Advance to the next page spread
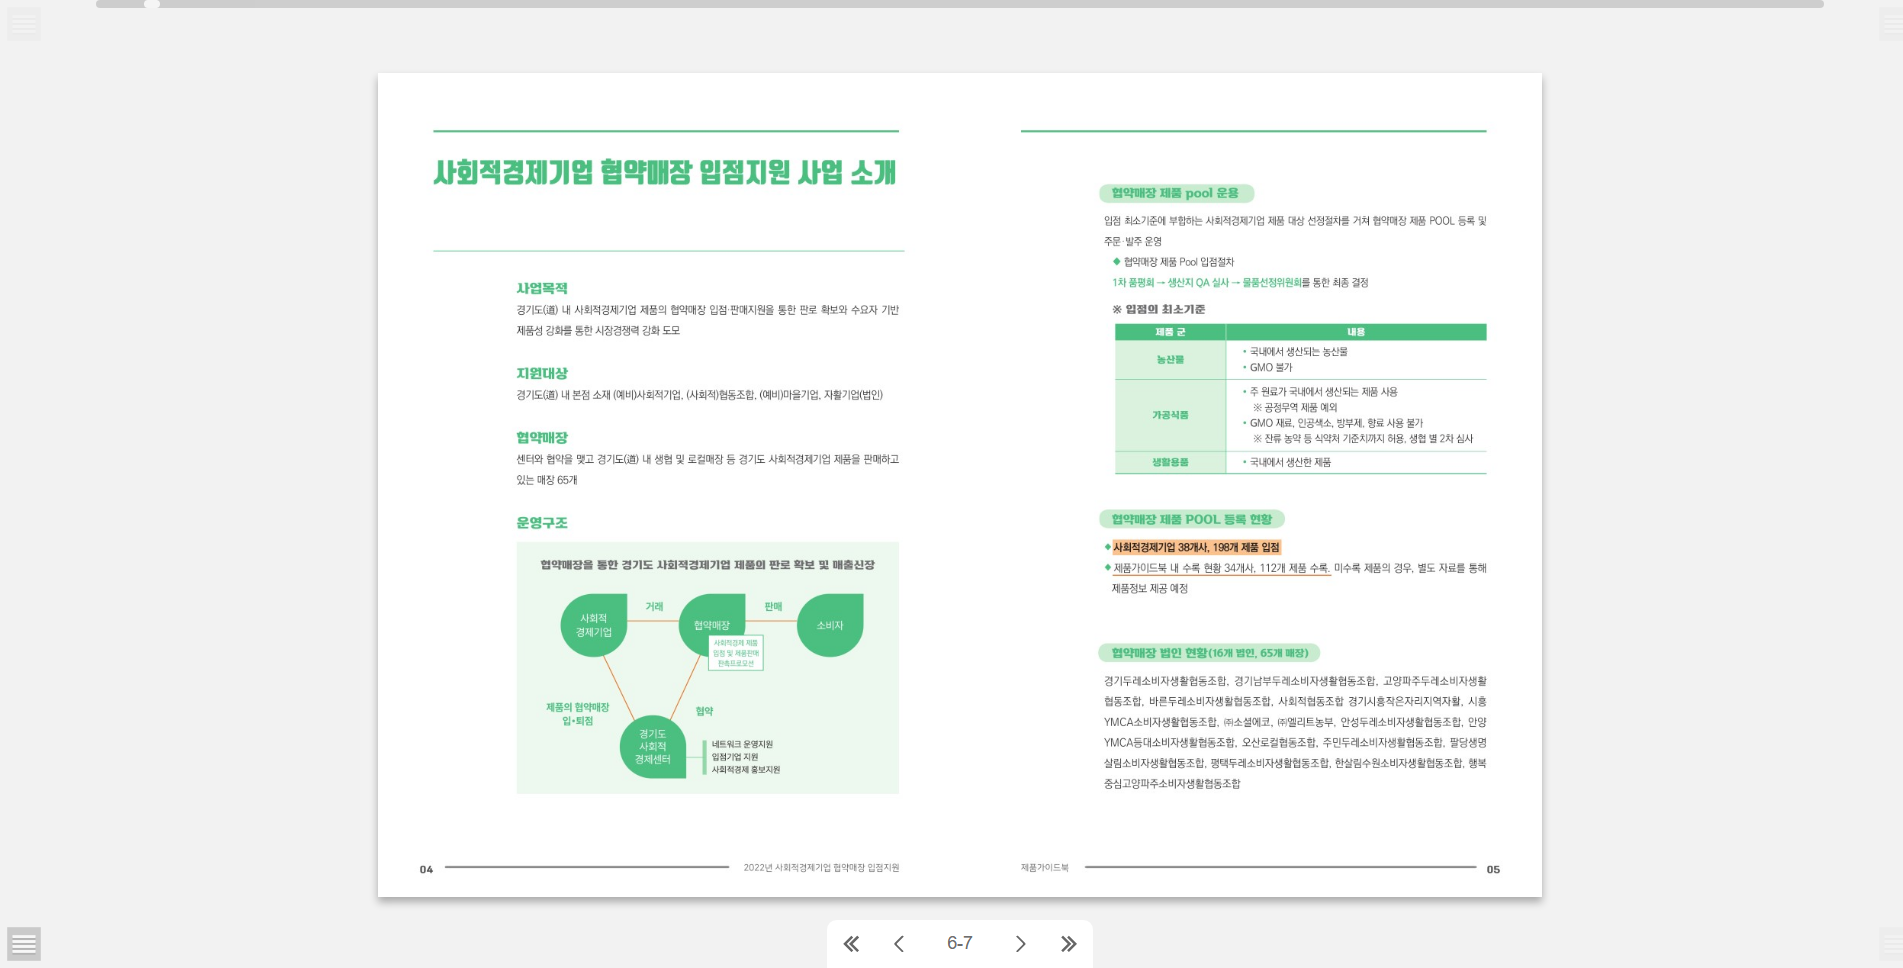 pyautogui.click(x=1020, y=944)
